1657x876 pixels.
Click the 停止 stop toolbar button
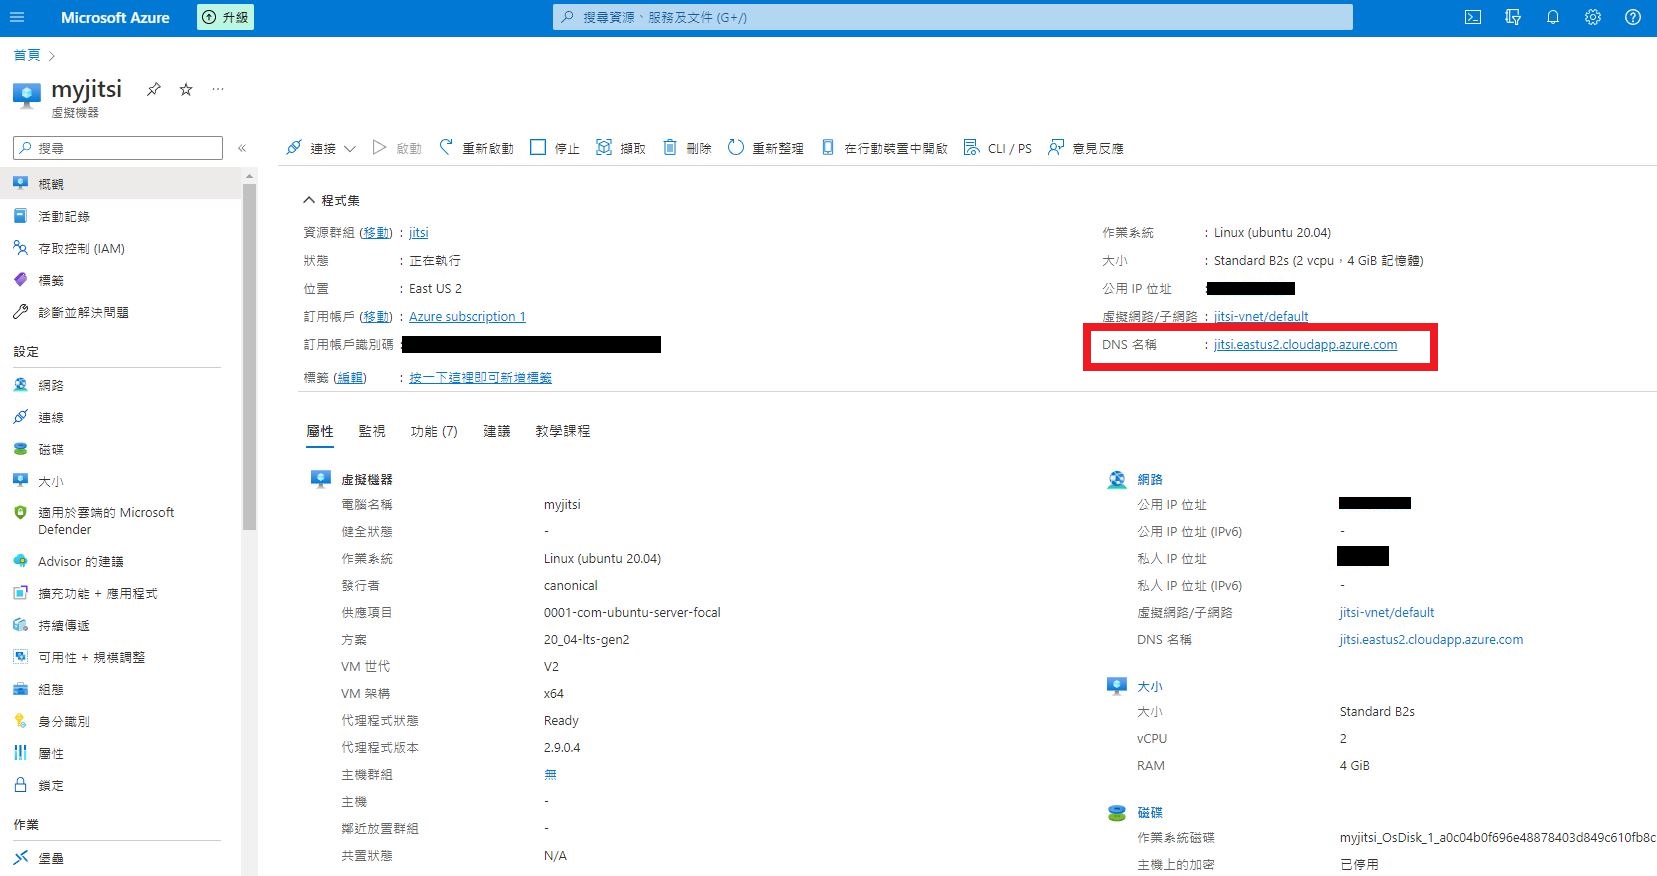(x=555, y=148)
